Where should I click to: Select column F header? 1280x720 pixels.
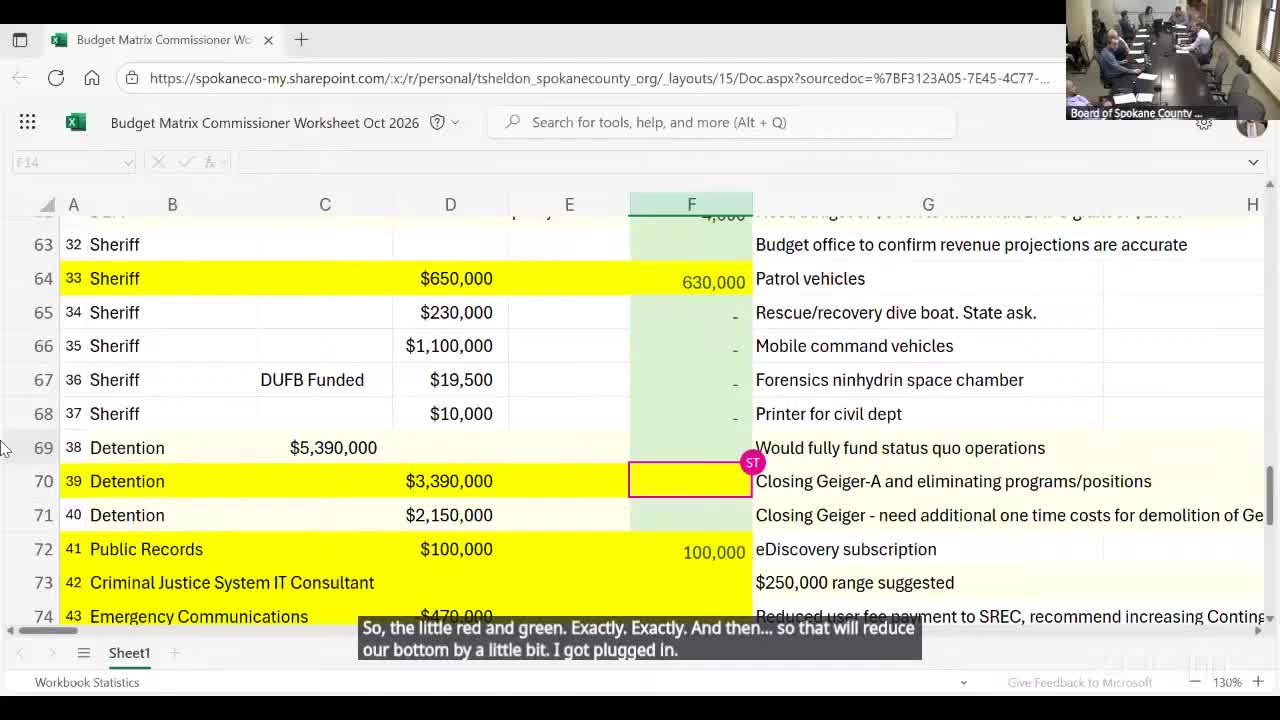coord(691,204)
